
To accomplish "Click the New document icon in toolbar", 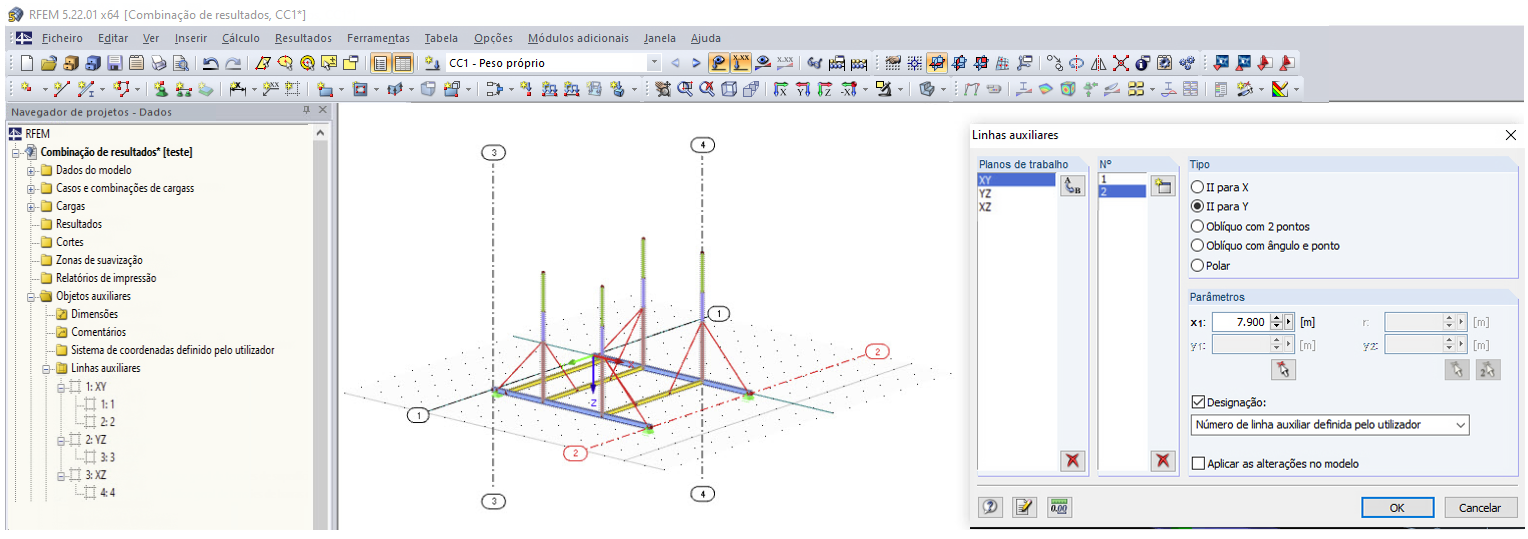I will (27, 63).
